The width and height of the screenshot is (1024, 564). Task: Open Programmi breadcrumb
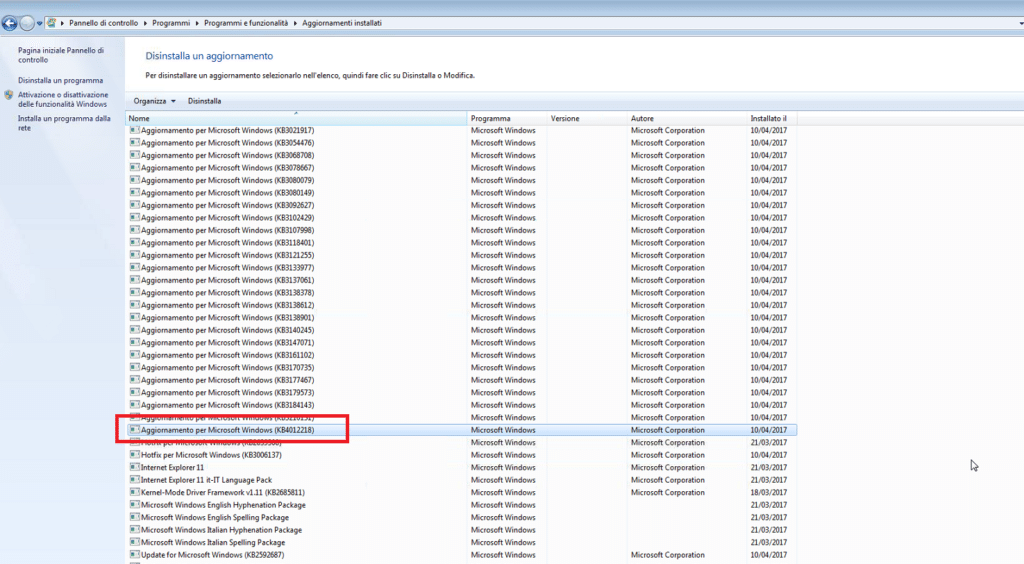[171, 23]
